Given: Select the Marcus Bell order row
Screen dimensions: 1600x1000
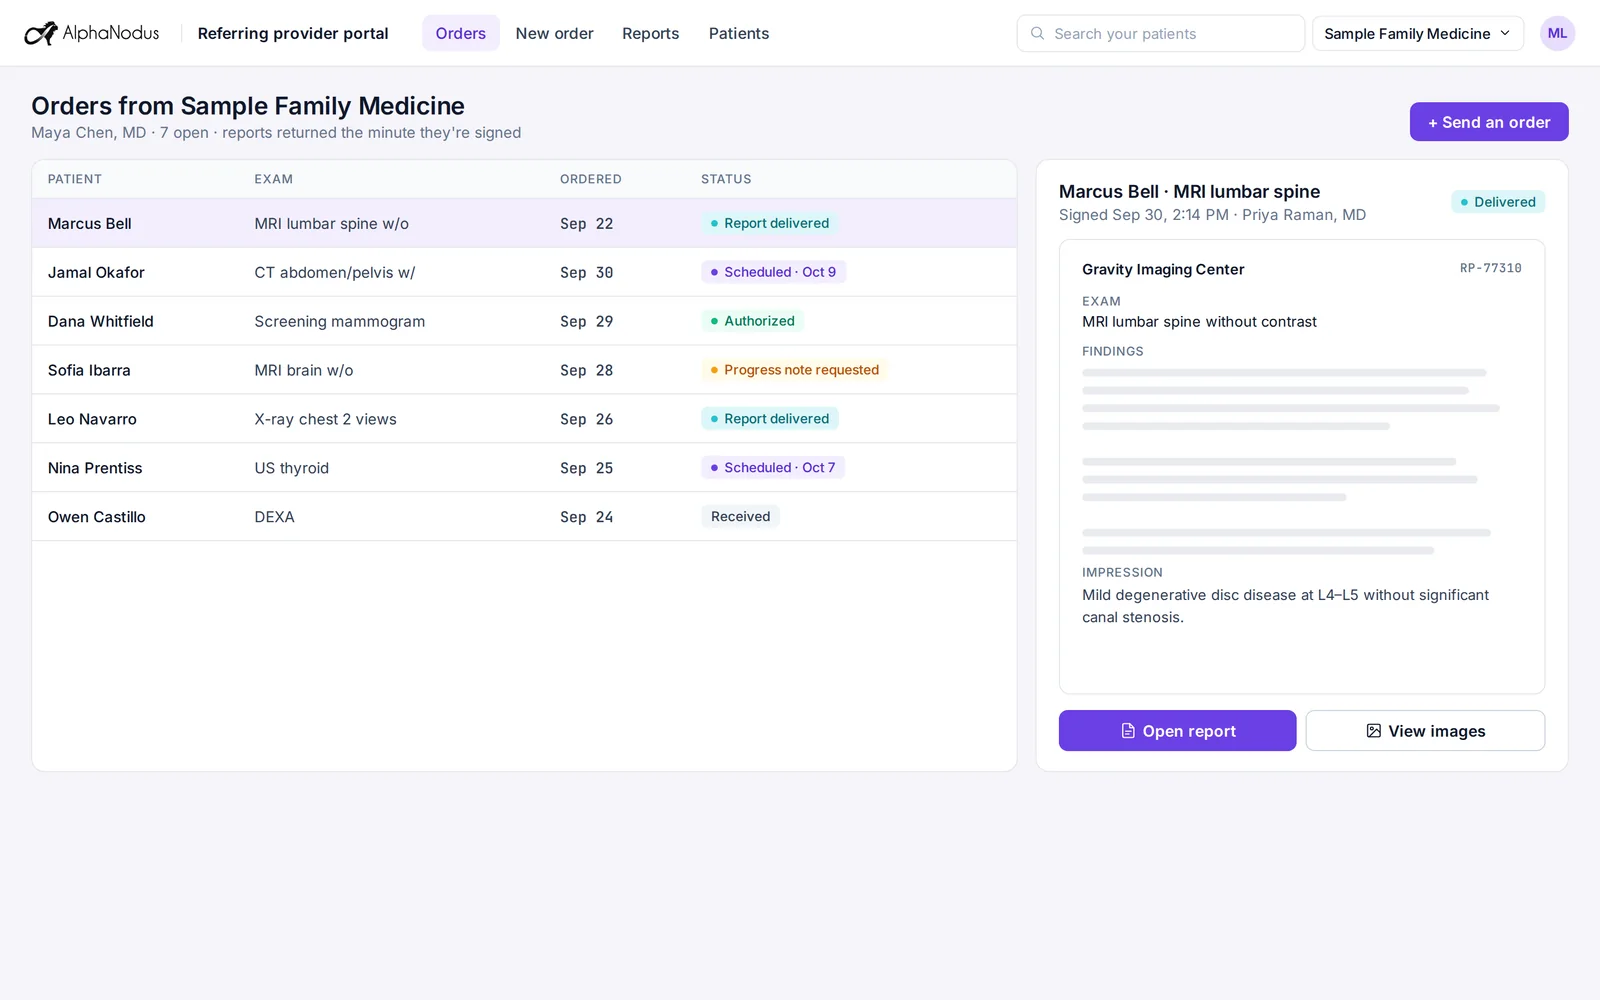Looking at the screenshot, I should pyautogui.click(x=524, y=223).
